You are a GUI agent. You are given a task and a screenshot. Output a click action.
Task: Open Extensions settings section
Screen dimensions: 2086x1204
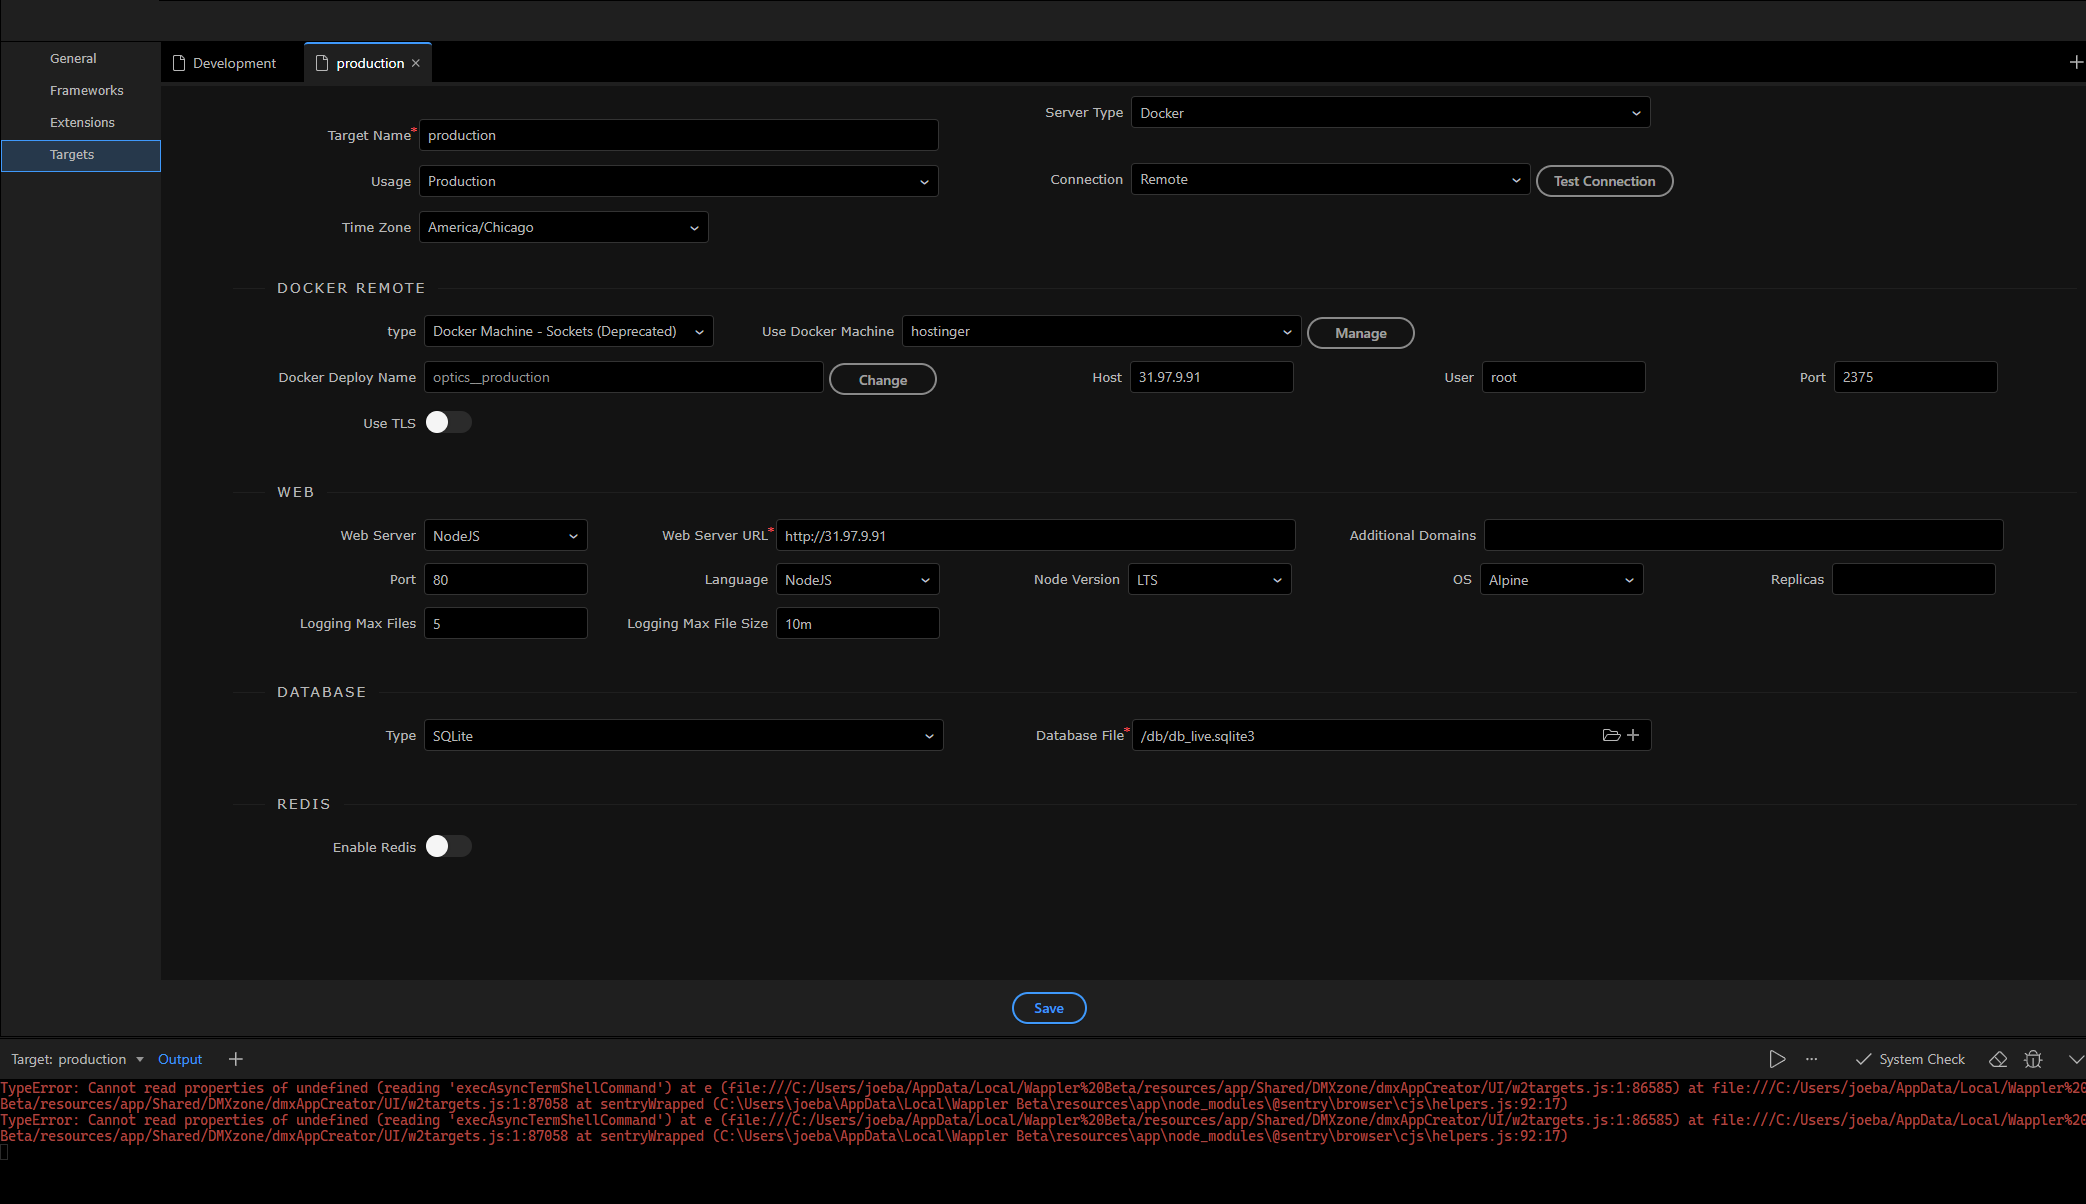tap(82, 123)
